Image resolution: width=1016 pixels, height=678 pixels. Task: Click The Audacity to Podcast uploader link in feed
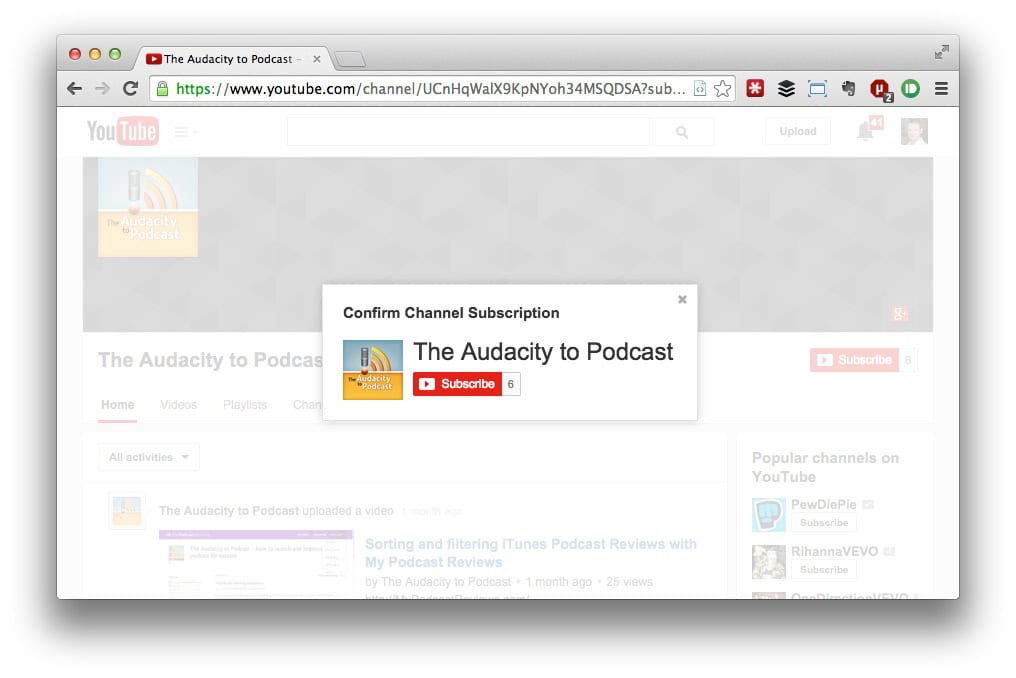(229, 511)
